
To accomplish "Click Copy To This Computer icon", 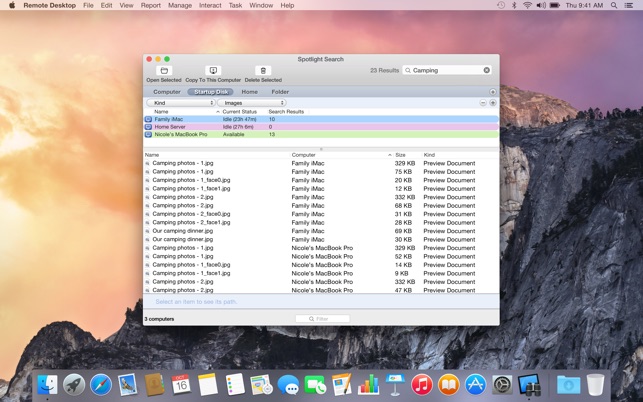I will point(213,71).
